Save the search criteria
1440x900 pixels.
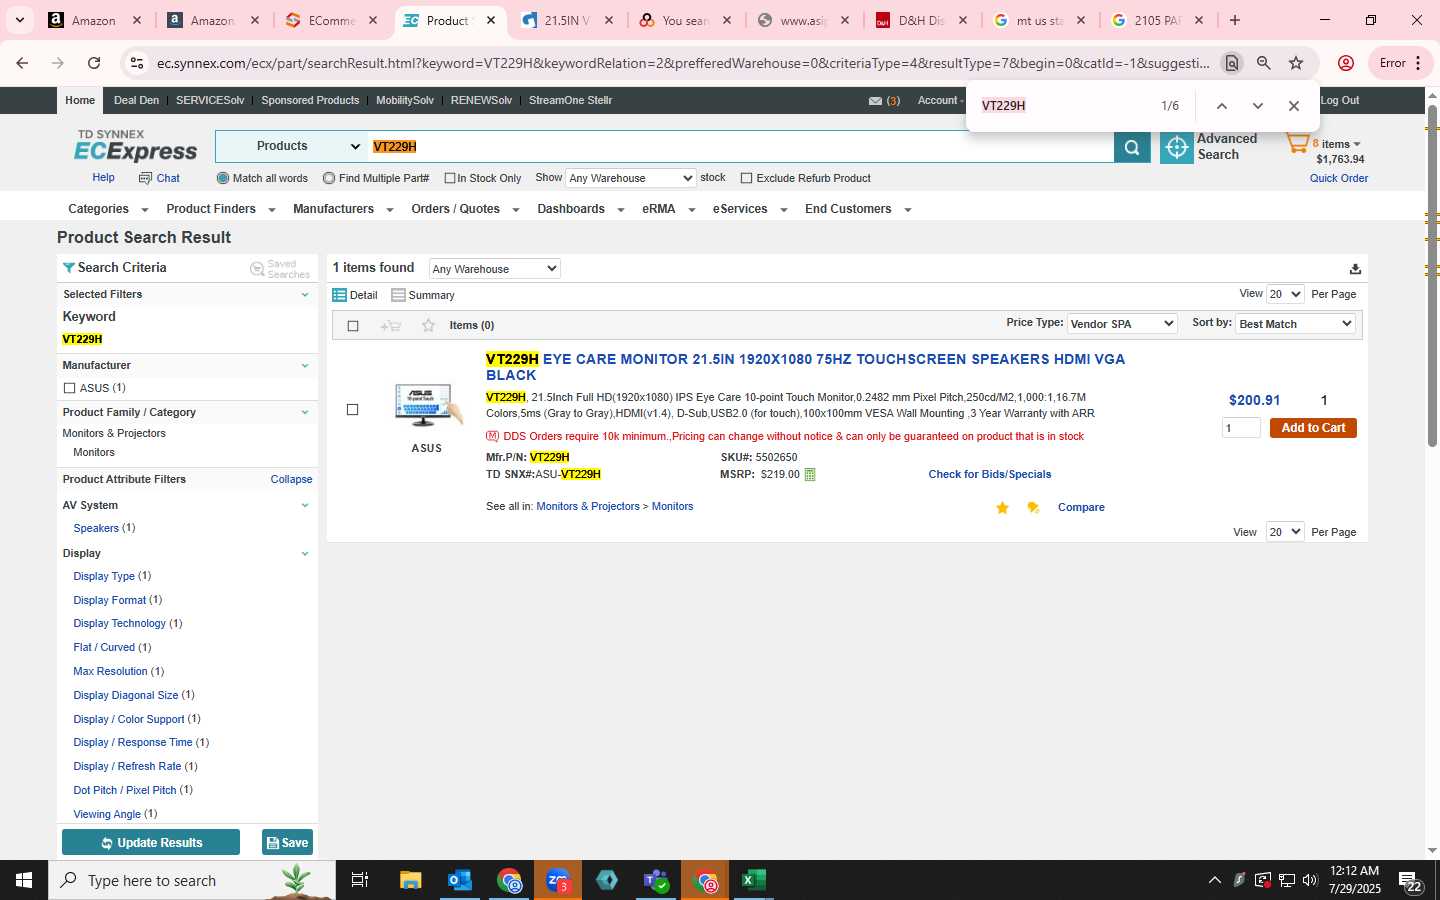point(287,843)
